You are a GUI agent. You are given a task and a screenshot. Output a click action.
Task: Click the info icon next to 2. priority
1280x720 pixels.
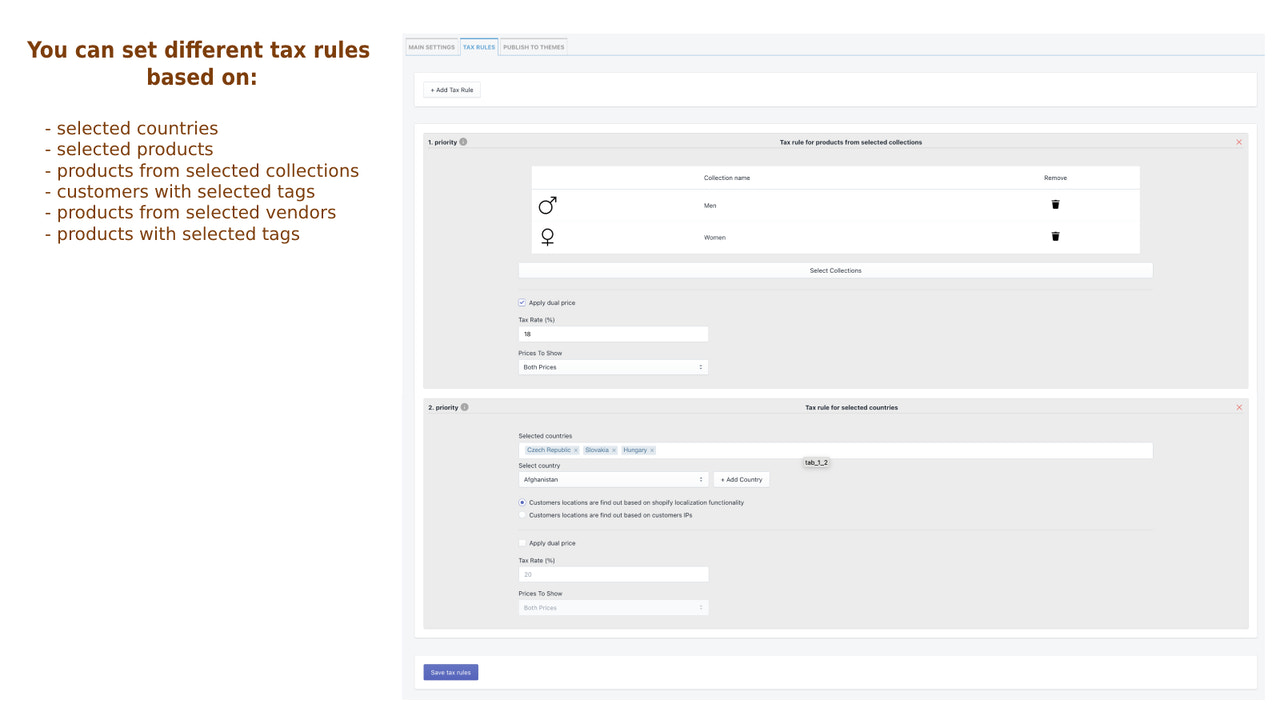click(x=466, y=407)
